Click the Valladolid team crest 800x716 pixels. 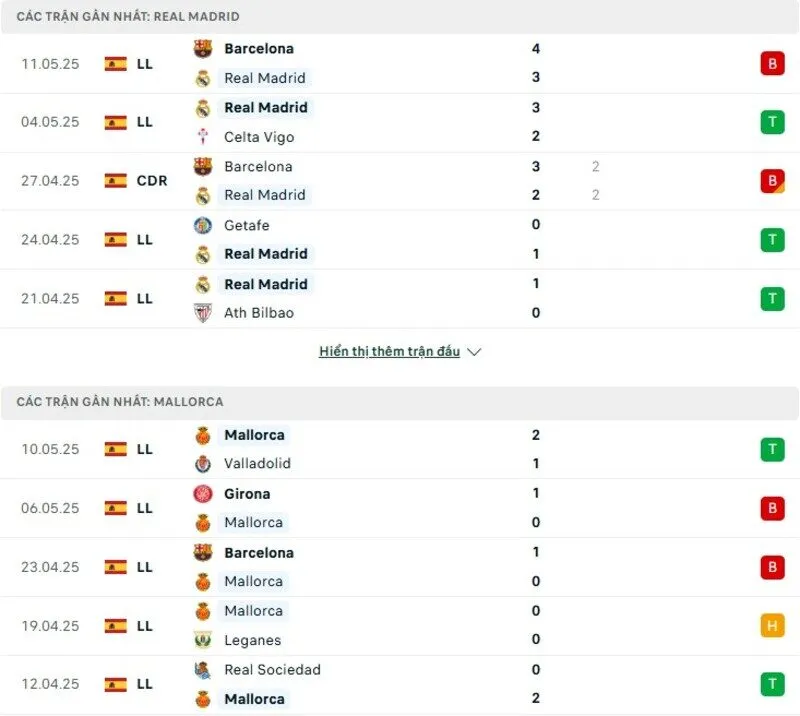(x=203, y=463)
